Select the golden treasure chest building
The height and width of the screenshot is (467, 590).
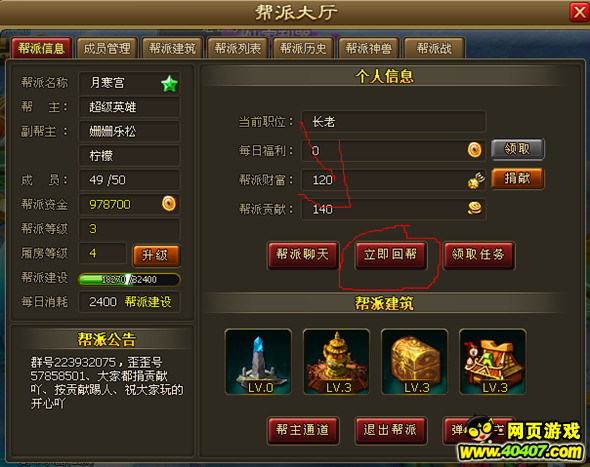point(415,362)
